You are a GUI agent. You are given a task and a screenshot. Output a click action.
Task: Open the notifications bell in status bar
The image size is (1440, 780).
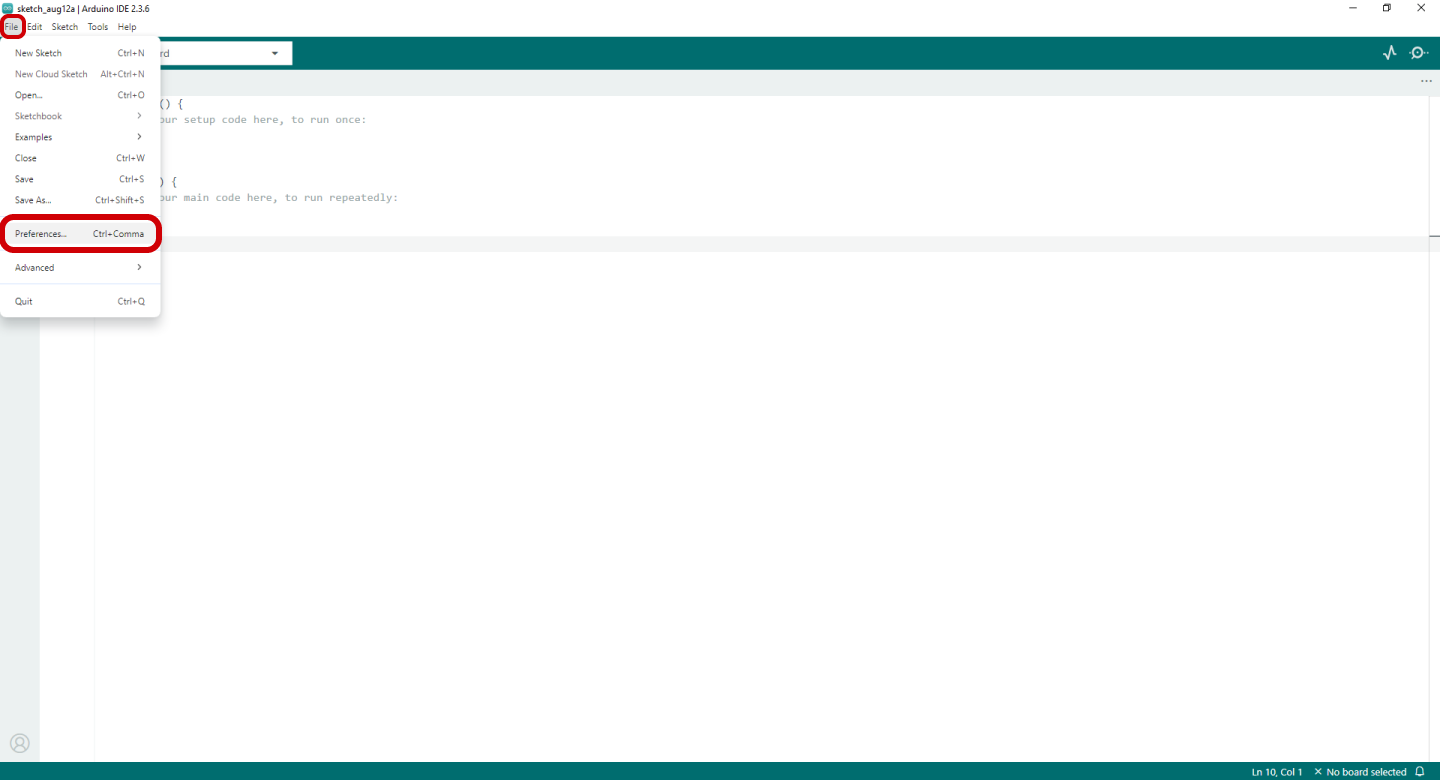click(1420, 772)
